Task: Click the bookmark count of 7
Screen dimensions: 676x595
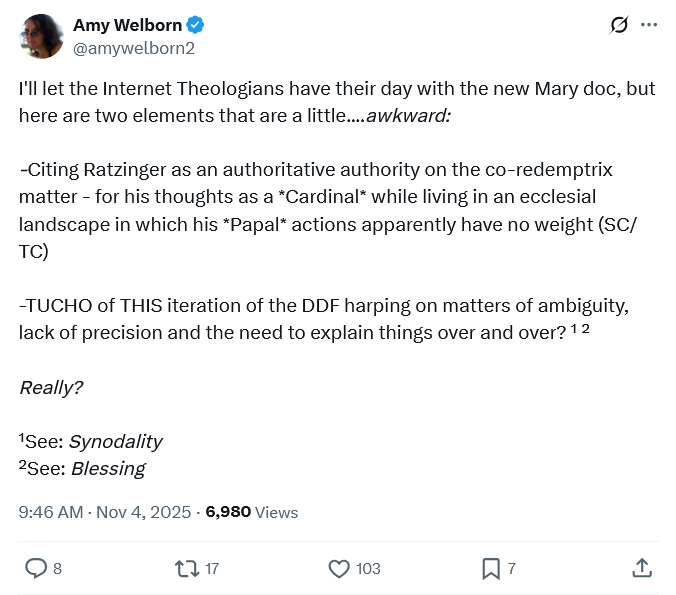Action: pyautogui.click(x=512, y=568)
